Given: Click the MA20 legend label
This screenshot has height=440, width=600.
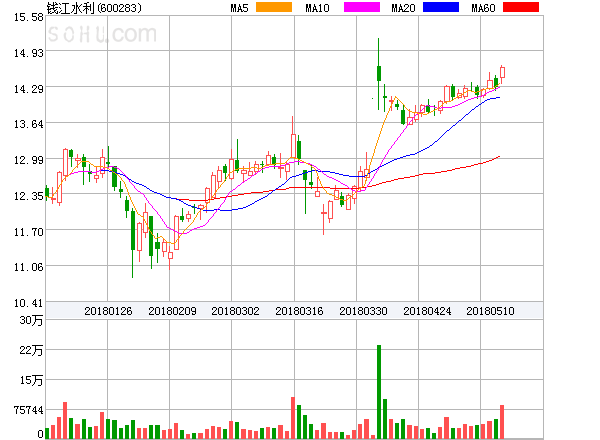Looking at the screenshot, I should [x=403, y=8].
